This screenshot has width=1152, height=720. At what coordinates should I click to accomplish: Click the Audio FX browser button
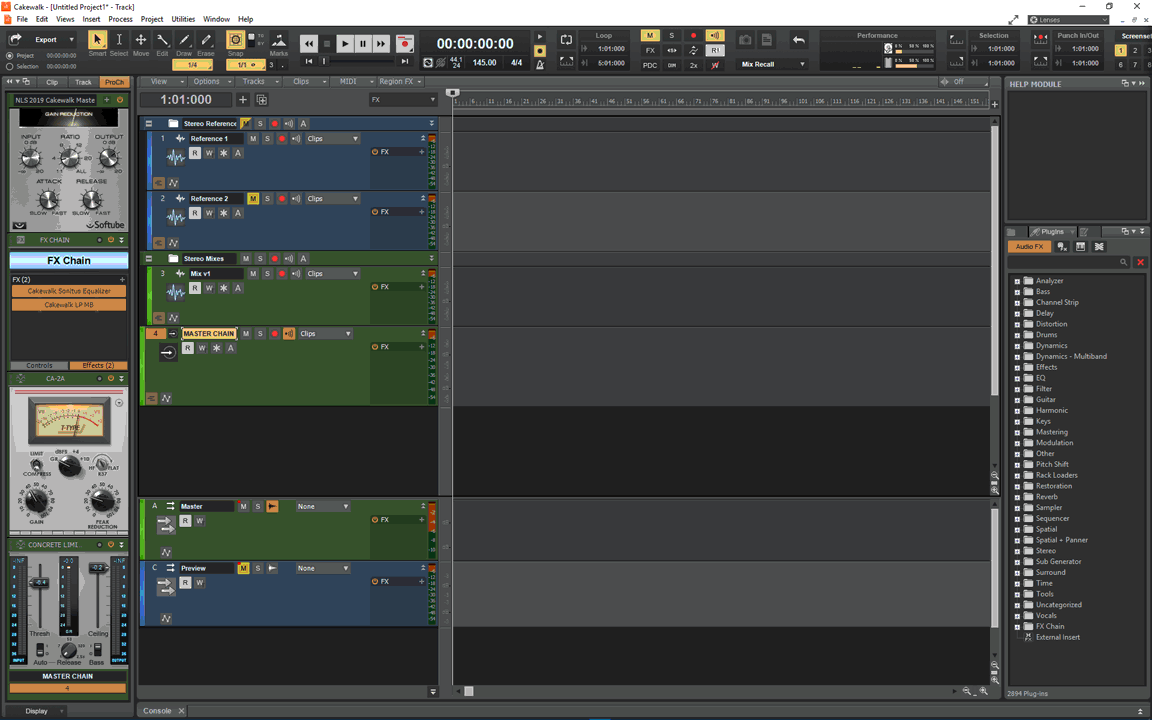click(x=1029, y=247)
